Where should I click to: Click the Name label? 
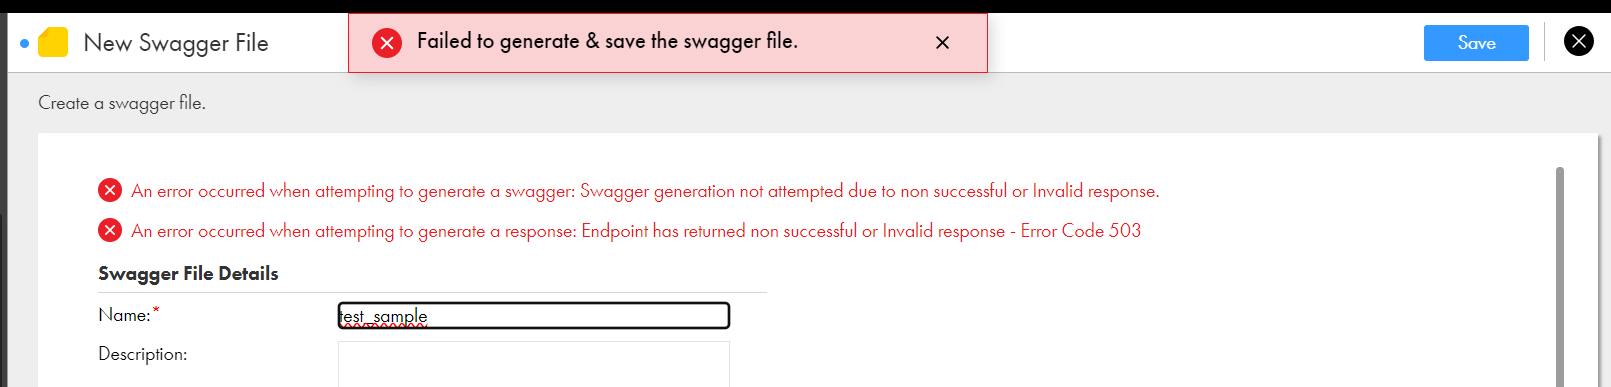[124, 315]
